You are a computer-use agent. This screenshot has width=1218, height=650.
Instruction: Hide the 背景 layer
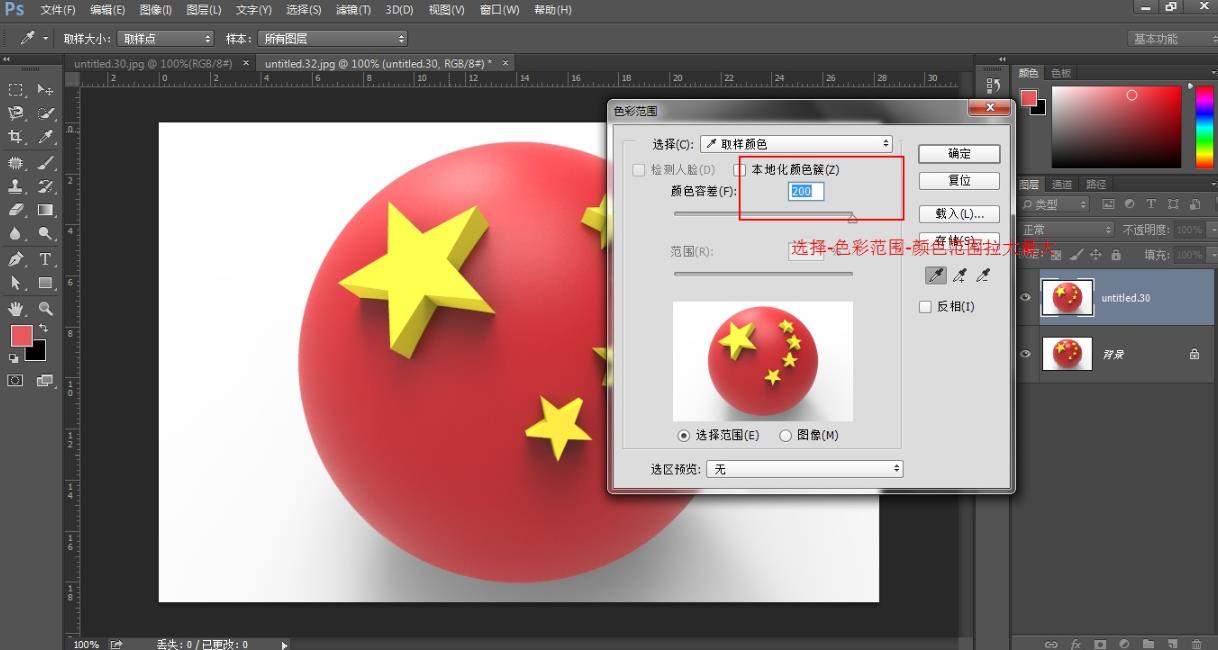tap(1025, 354)
